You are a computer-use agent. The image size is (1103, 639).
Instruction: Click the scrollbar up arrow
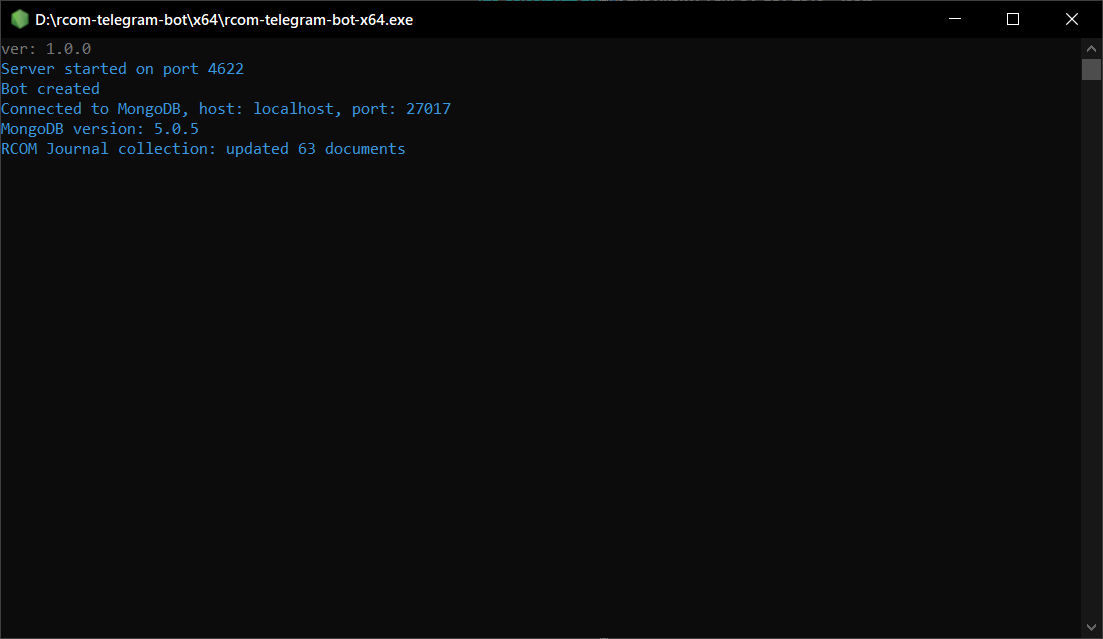pyautogui.click(x=1091, y=49)
